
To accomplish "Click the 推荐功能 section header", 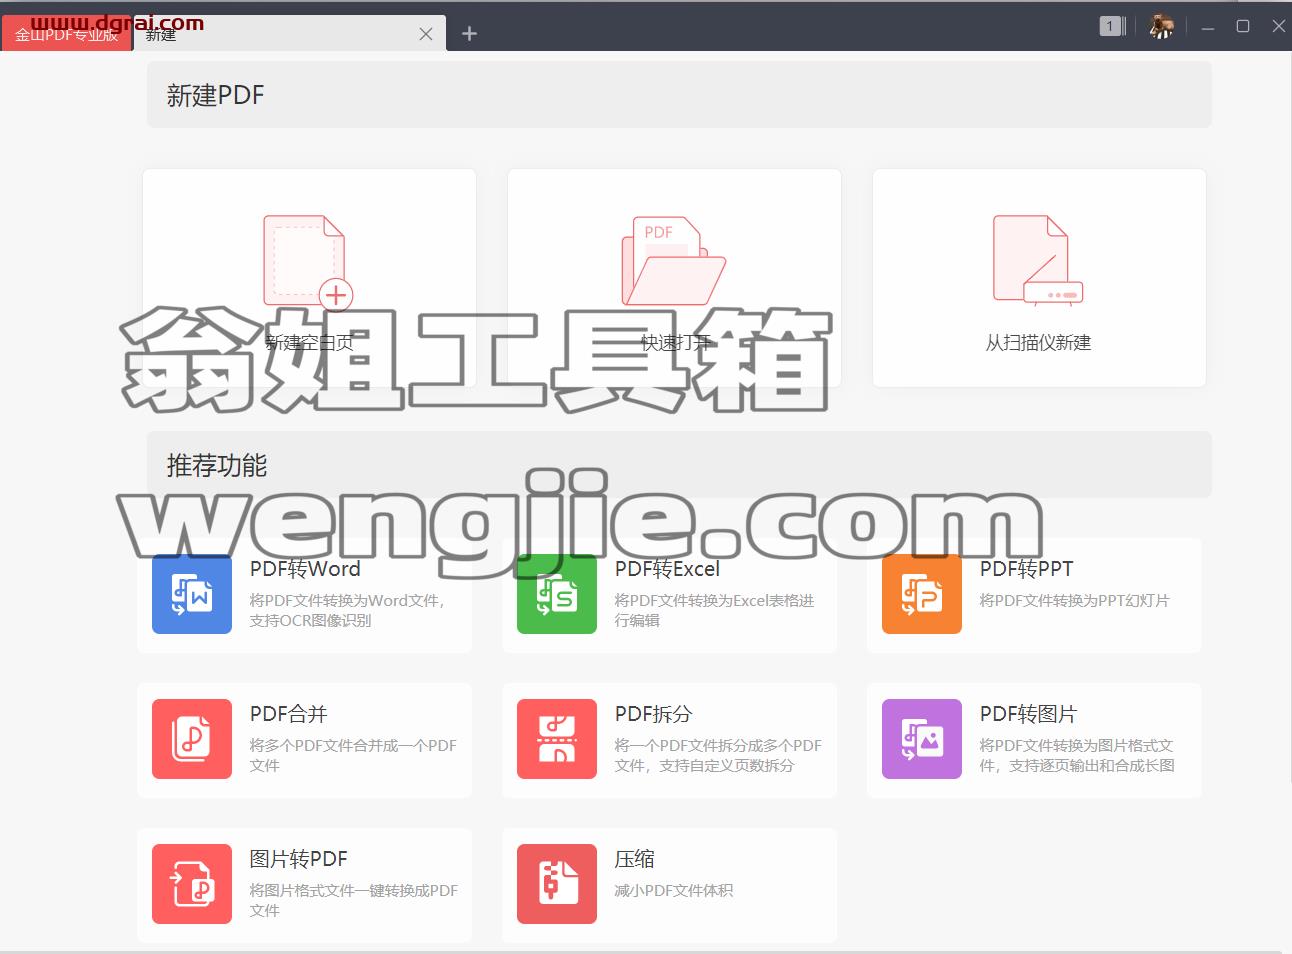I will pyautogui.click(x=679, y=465).
